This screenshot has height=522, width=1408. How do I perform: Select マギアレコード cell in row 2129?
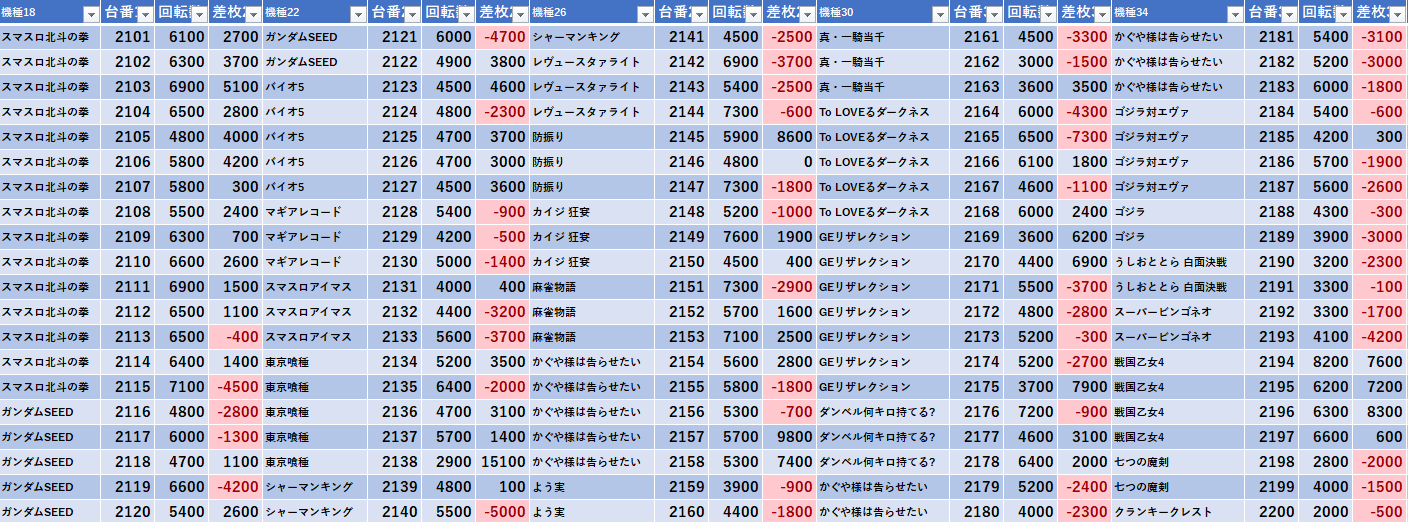pyautogui.click(x=315, y=237)
